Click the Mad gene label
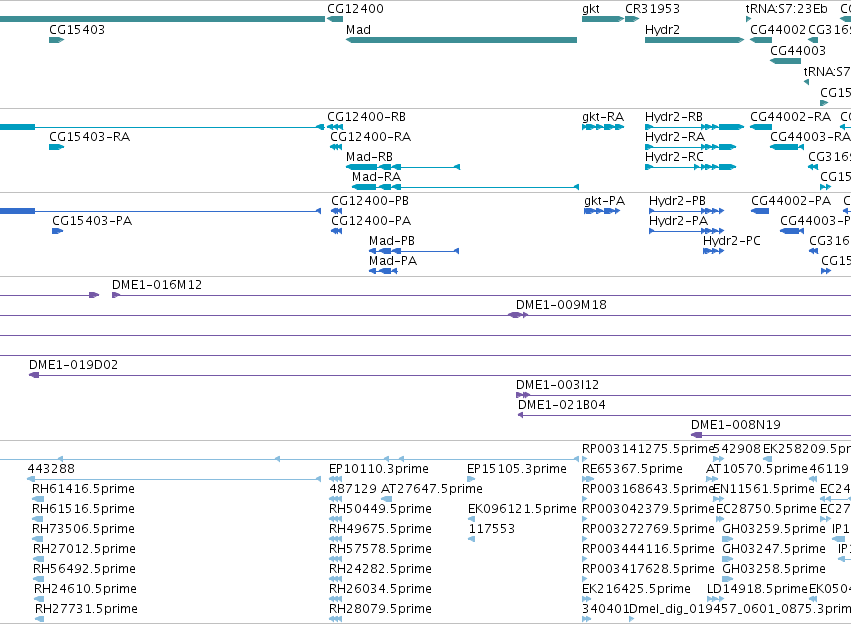Screen dimensions: 851x624 pyautogui.click(x=358, y=30)
